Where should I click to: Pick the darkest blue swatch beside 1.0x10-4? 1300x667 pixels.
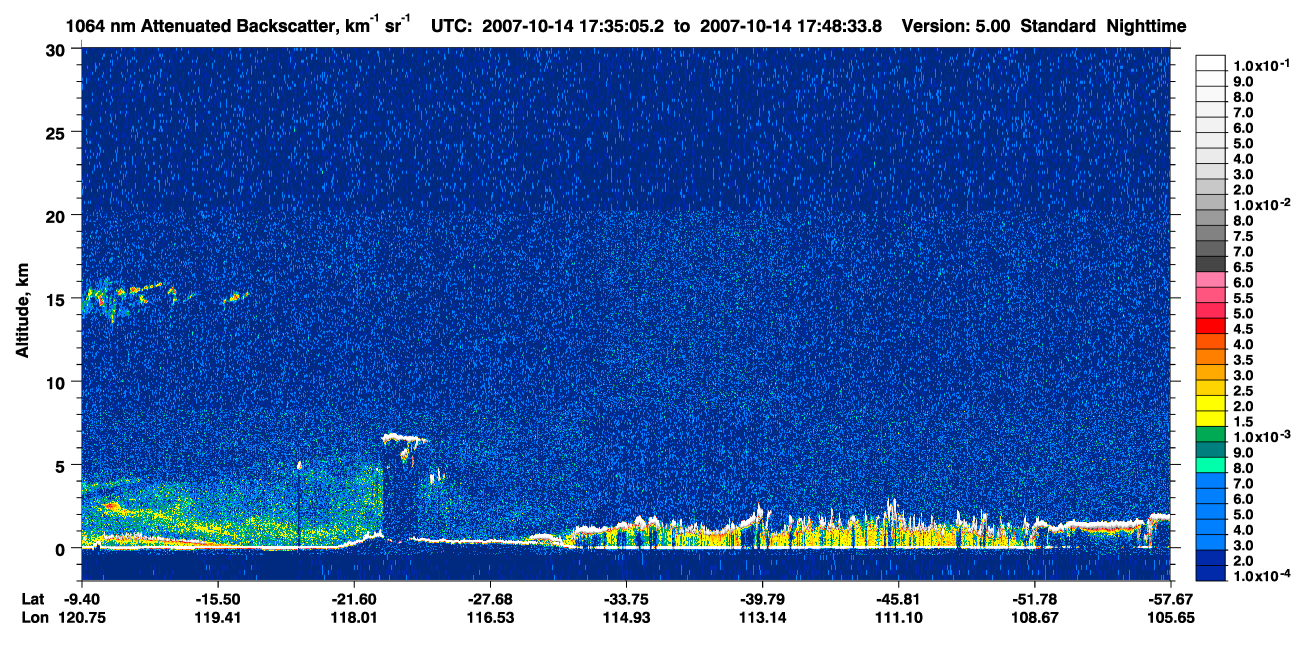[x=1211, y=574]
